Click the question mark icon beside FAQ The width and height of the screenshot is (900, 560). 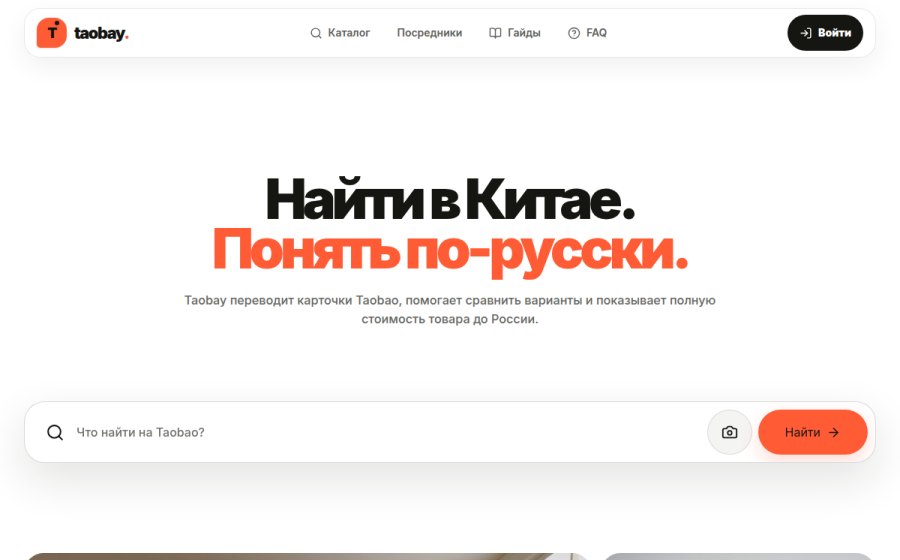574,33
